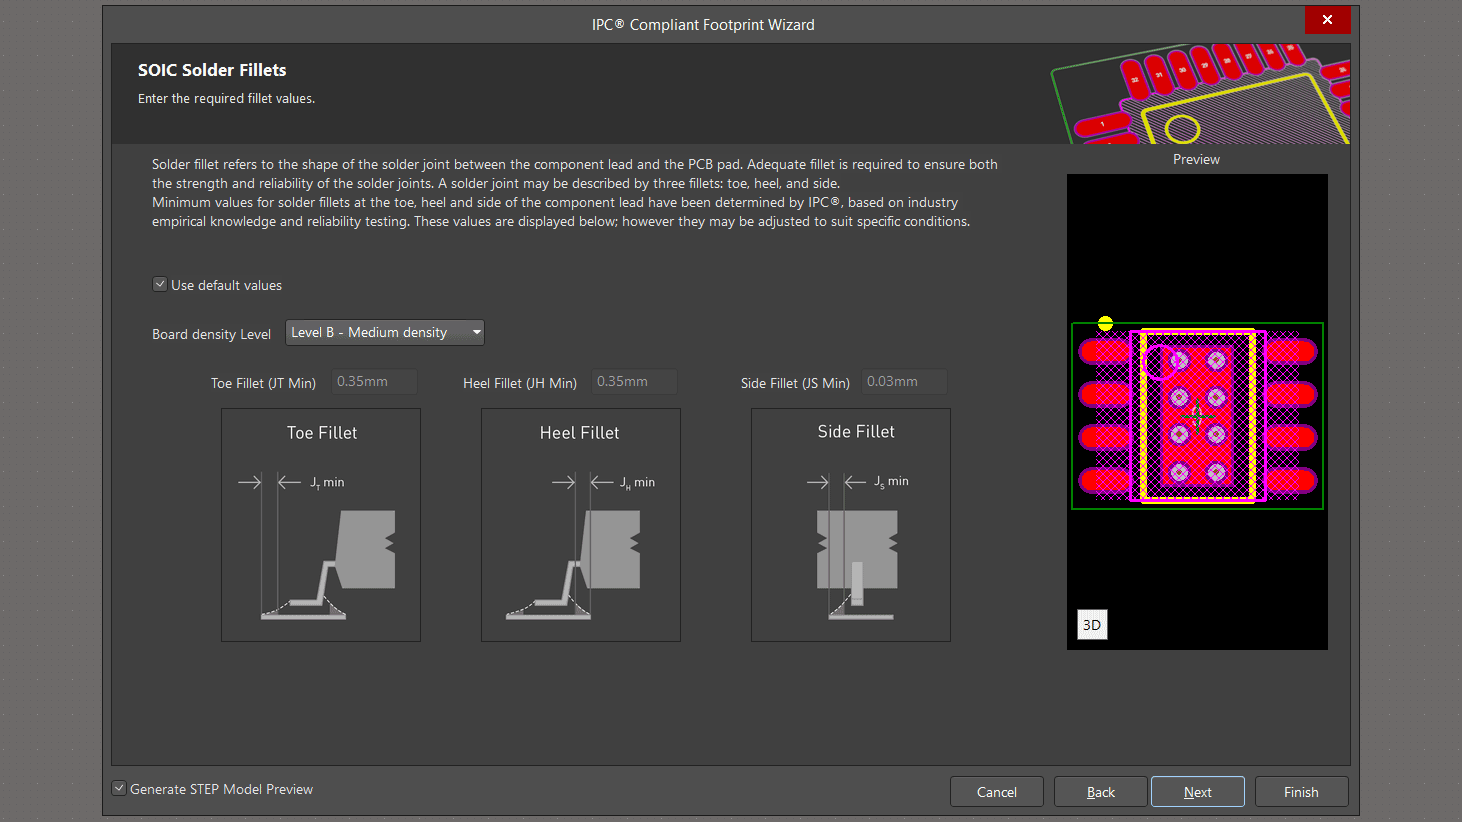
Task: Click the Side Fillet (JS Min) value field
Action: pos(904,382)
